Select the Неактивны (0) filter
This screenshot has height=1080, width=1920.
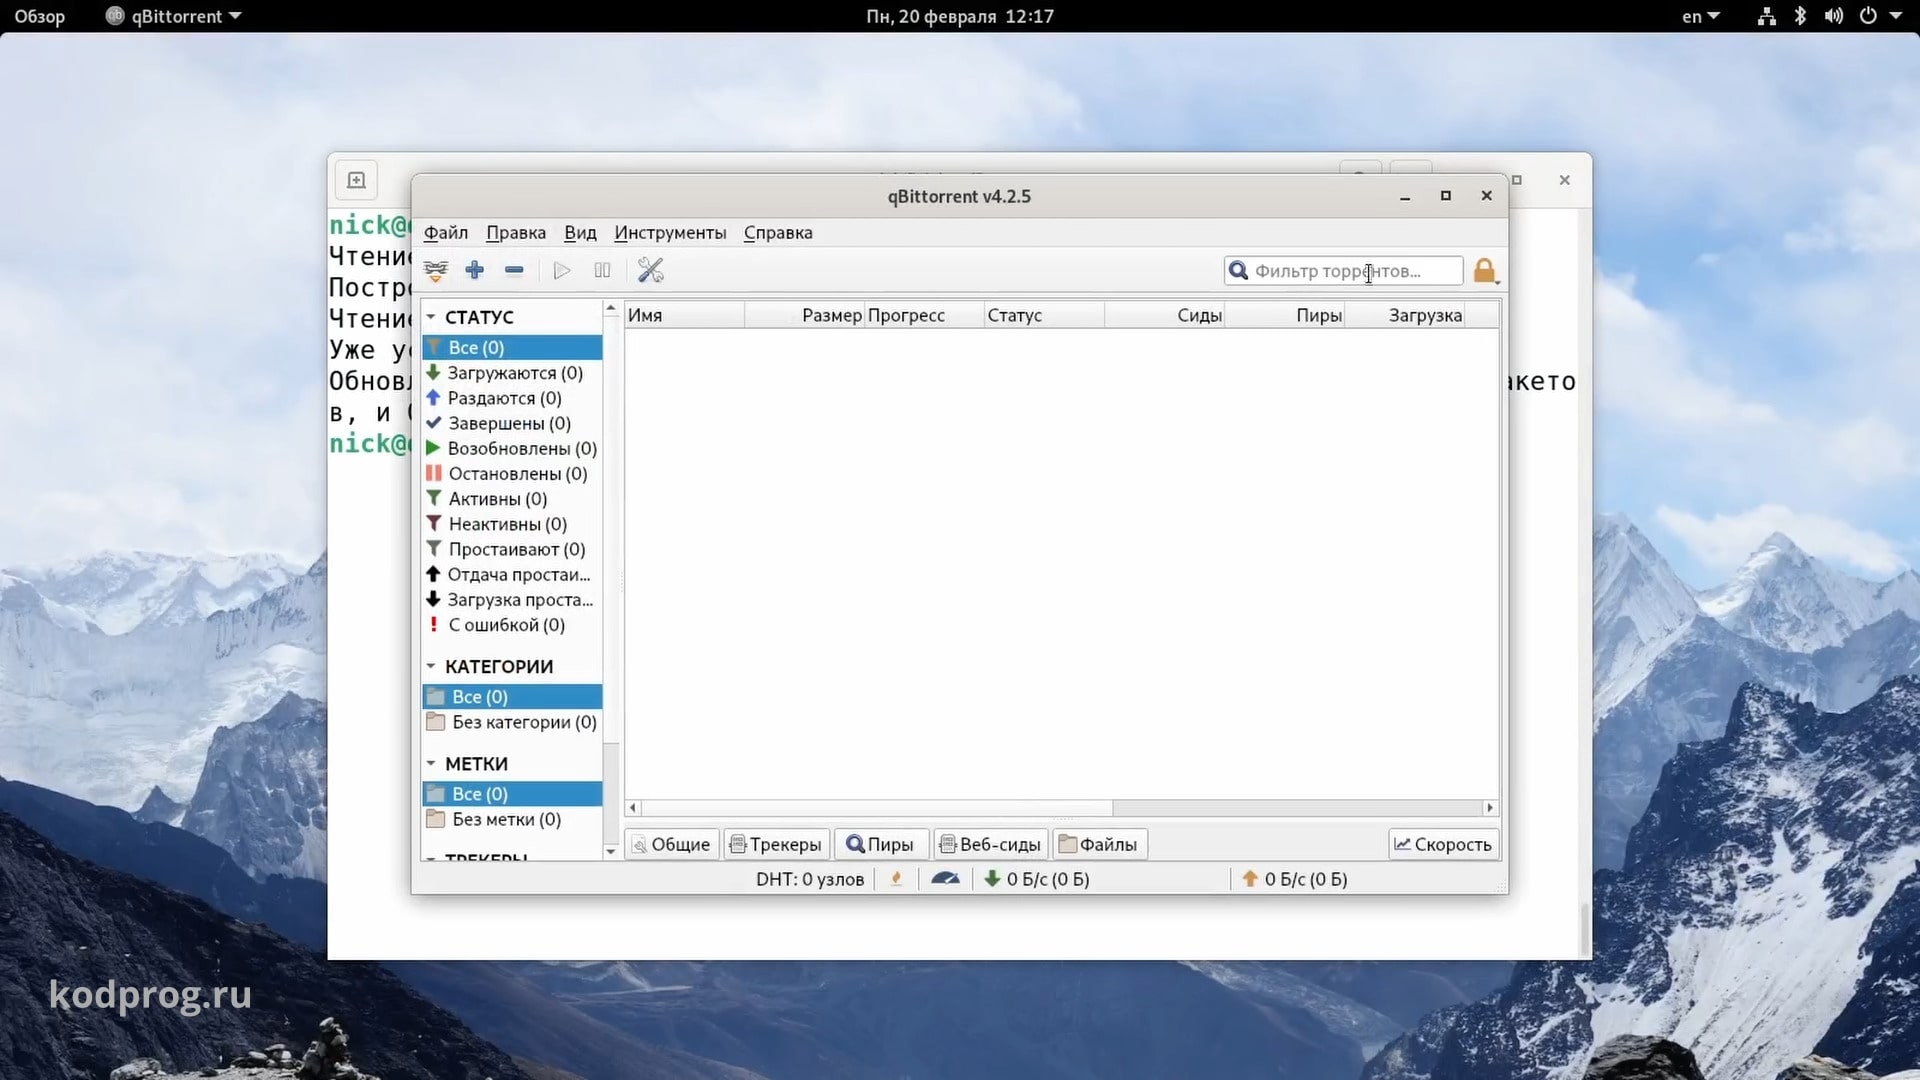(512, 524)
